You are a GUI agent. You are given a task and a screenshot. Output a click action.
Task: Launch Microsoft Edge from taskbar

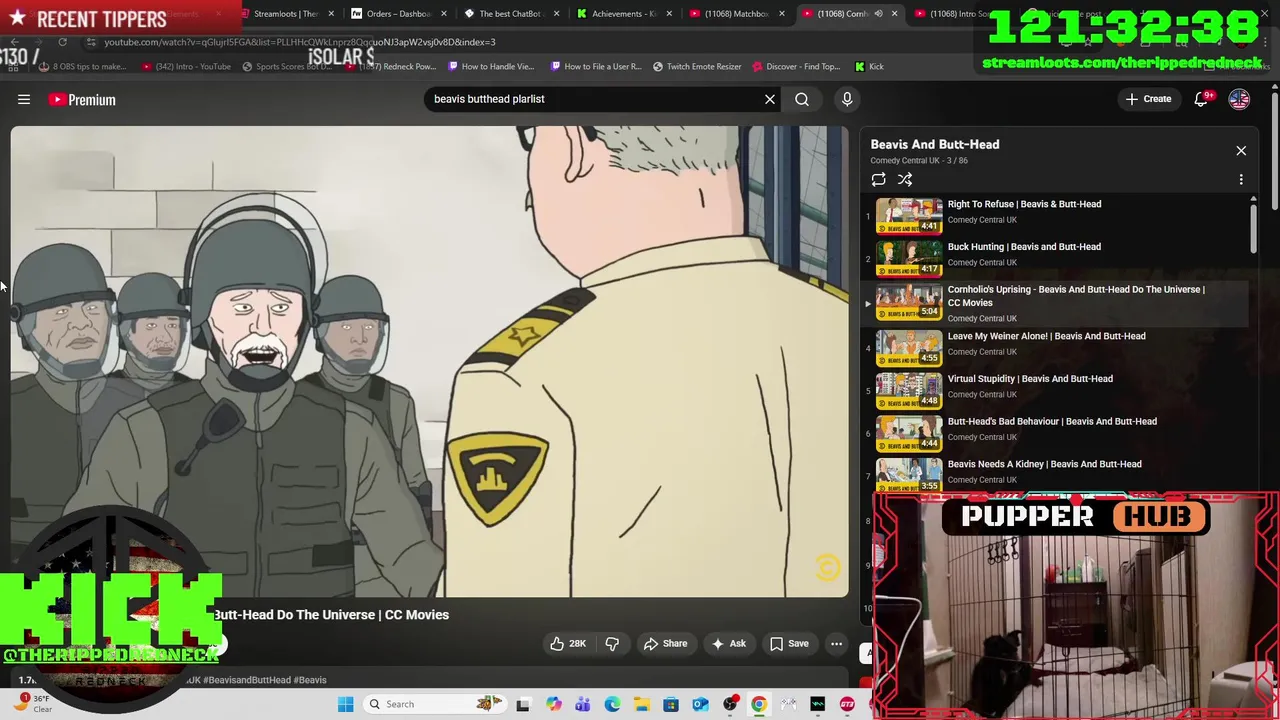612,704
